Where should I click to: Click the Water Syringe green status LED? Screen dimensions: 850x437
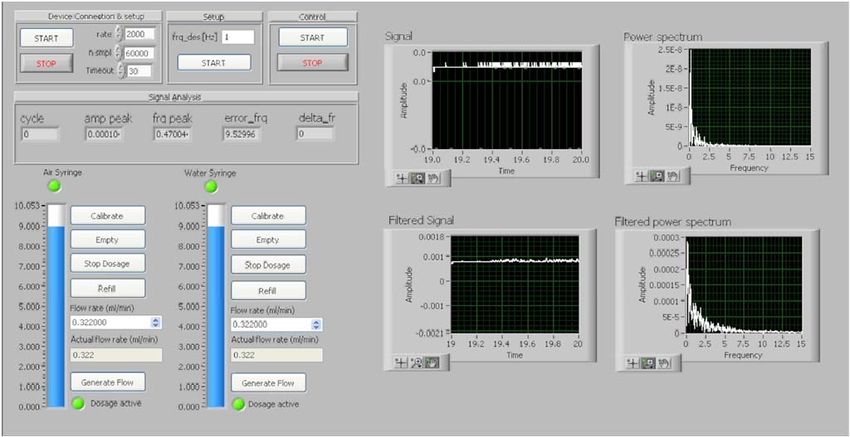tap(211, 187)
